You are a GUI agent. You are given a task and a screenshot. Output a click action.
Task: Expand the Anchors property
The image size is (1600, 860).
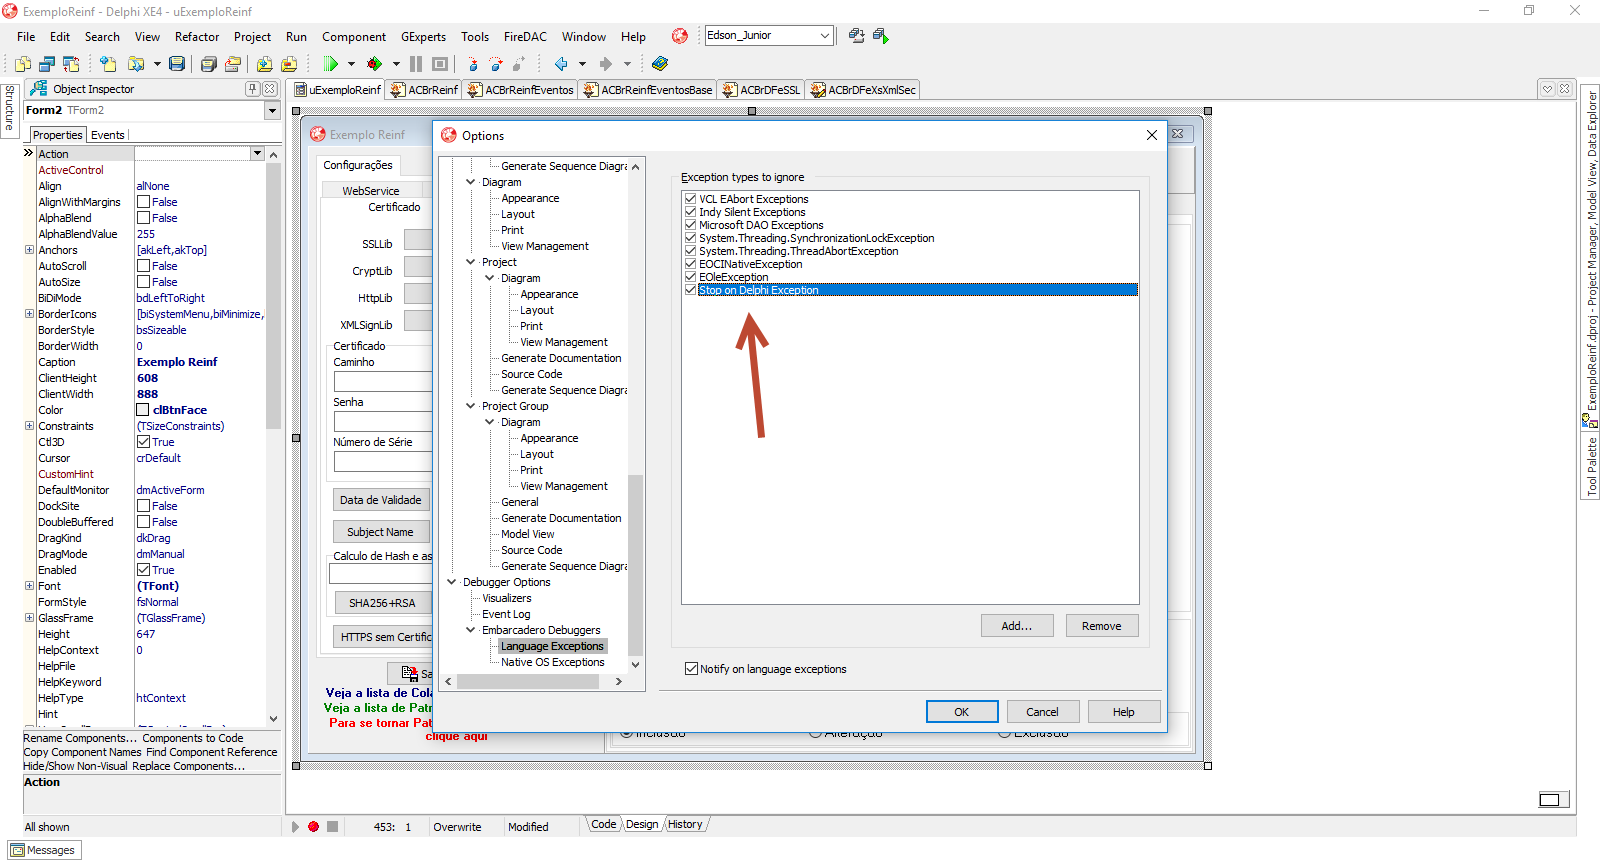29,250
